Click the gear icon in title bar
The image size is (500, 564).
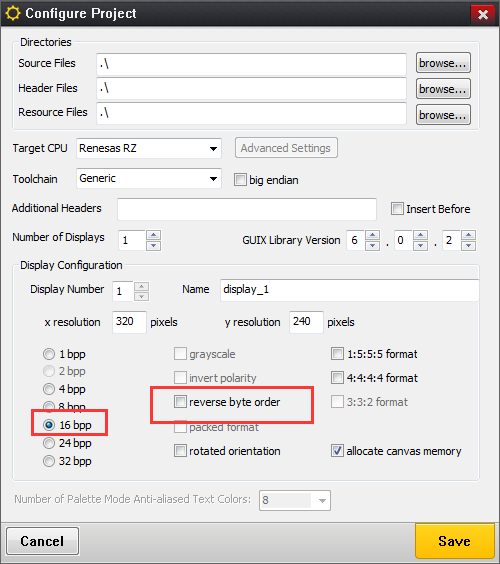tap(13, 14)
